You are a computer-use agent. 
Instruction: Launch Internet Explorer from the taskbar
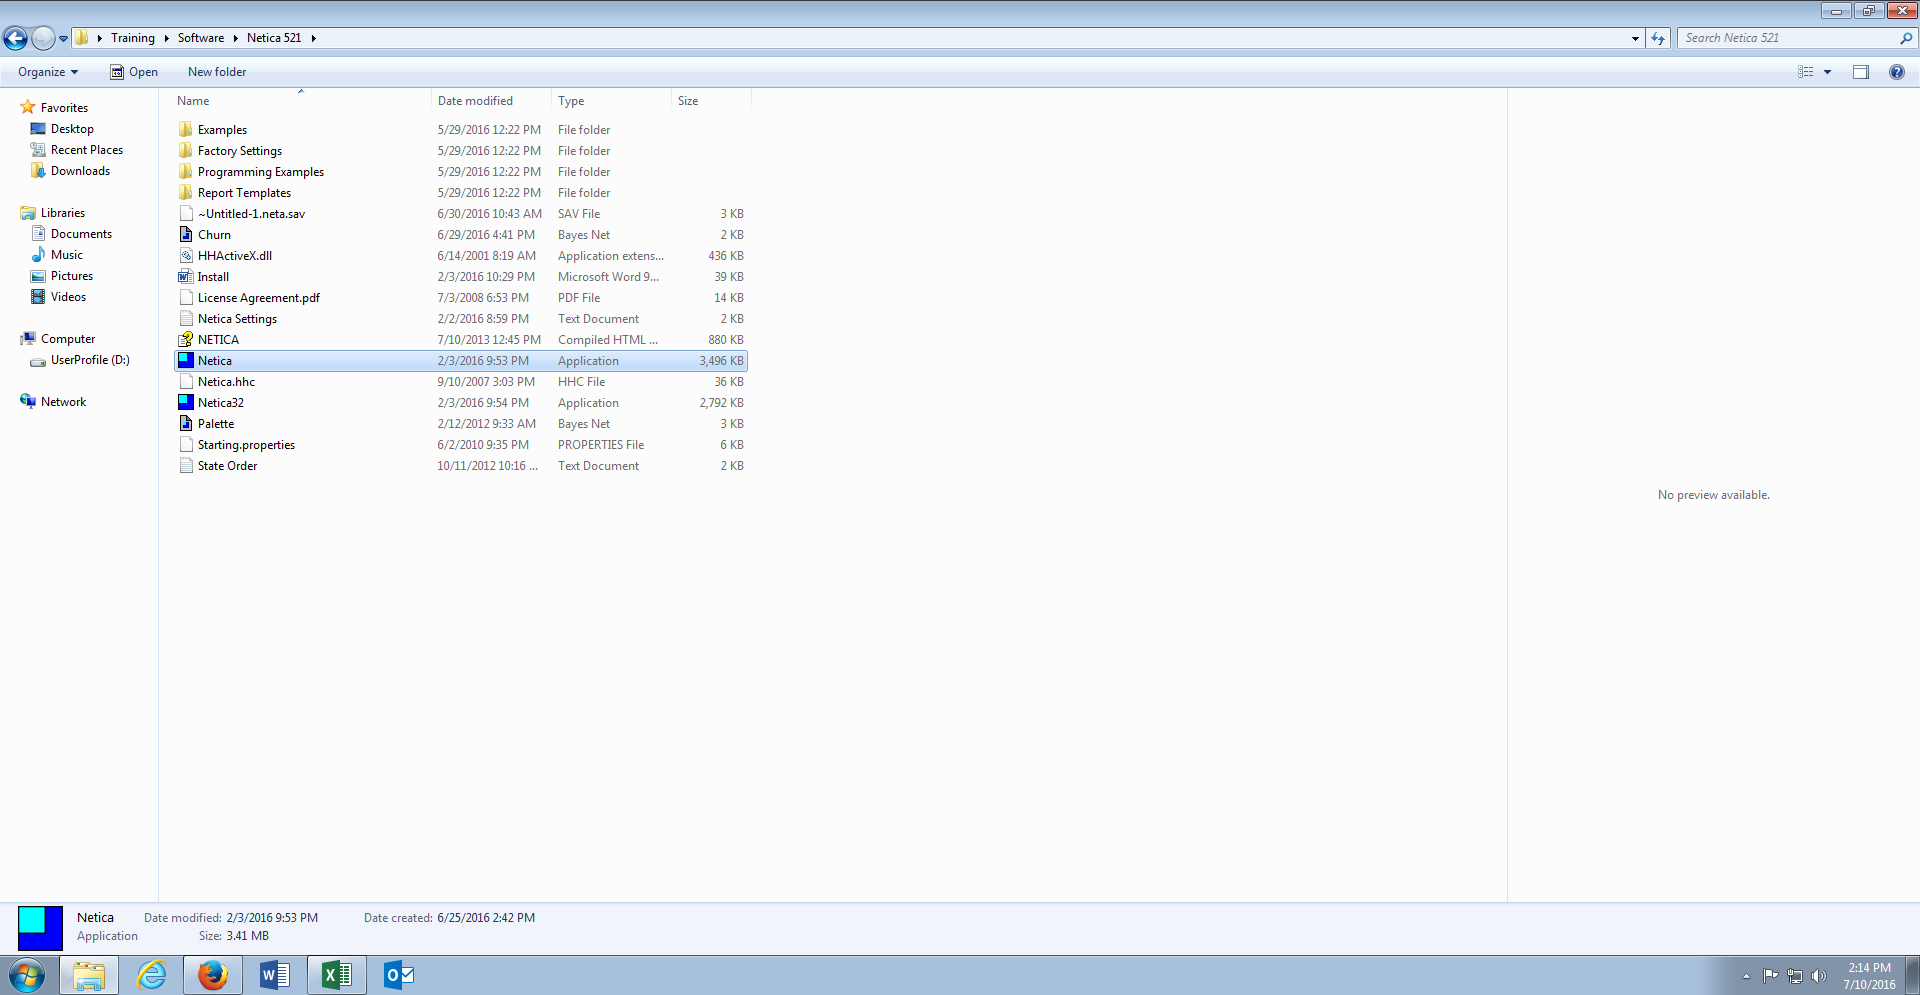[151, 975]
